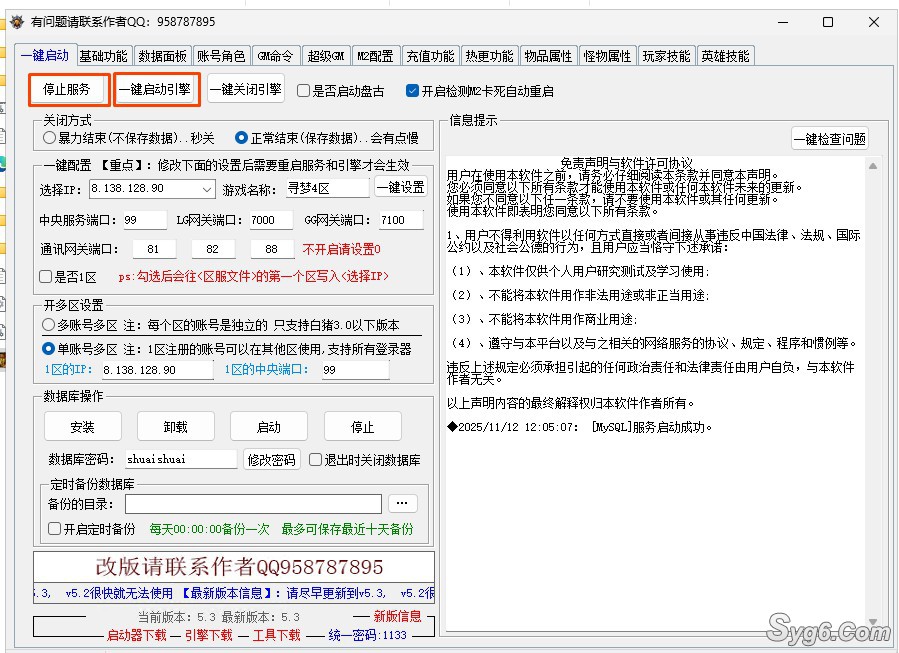
Task: Run 一键检查问题 diagnostics
Action: [x=830, y=138]
